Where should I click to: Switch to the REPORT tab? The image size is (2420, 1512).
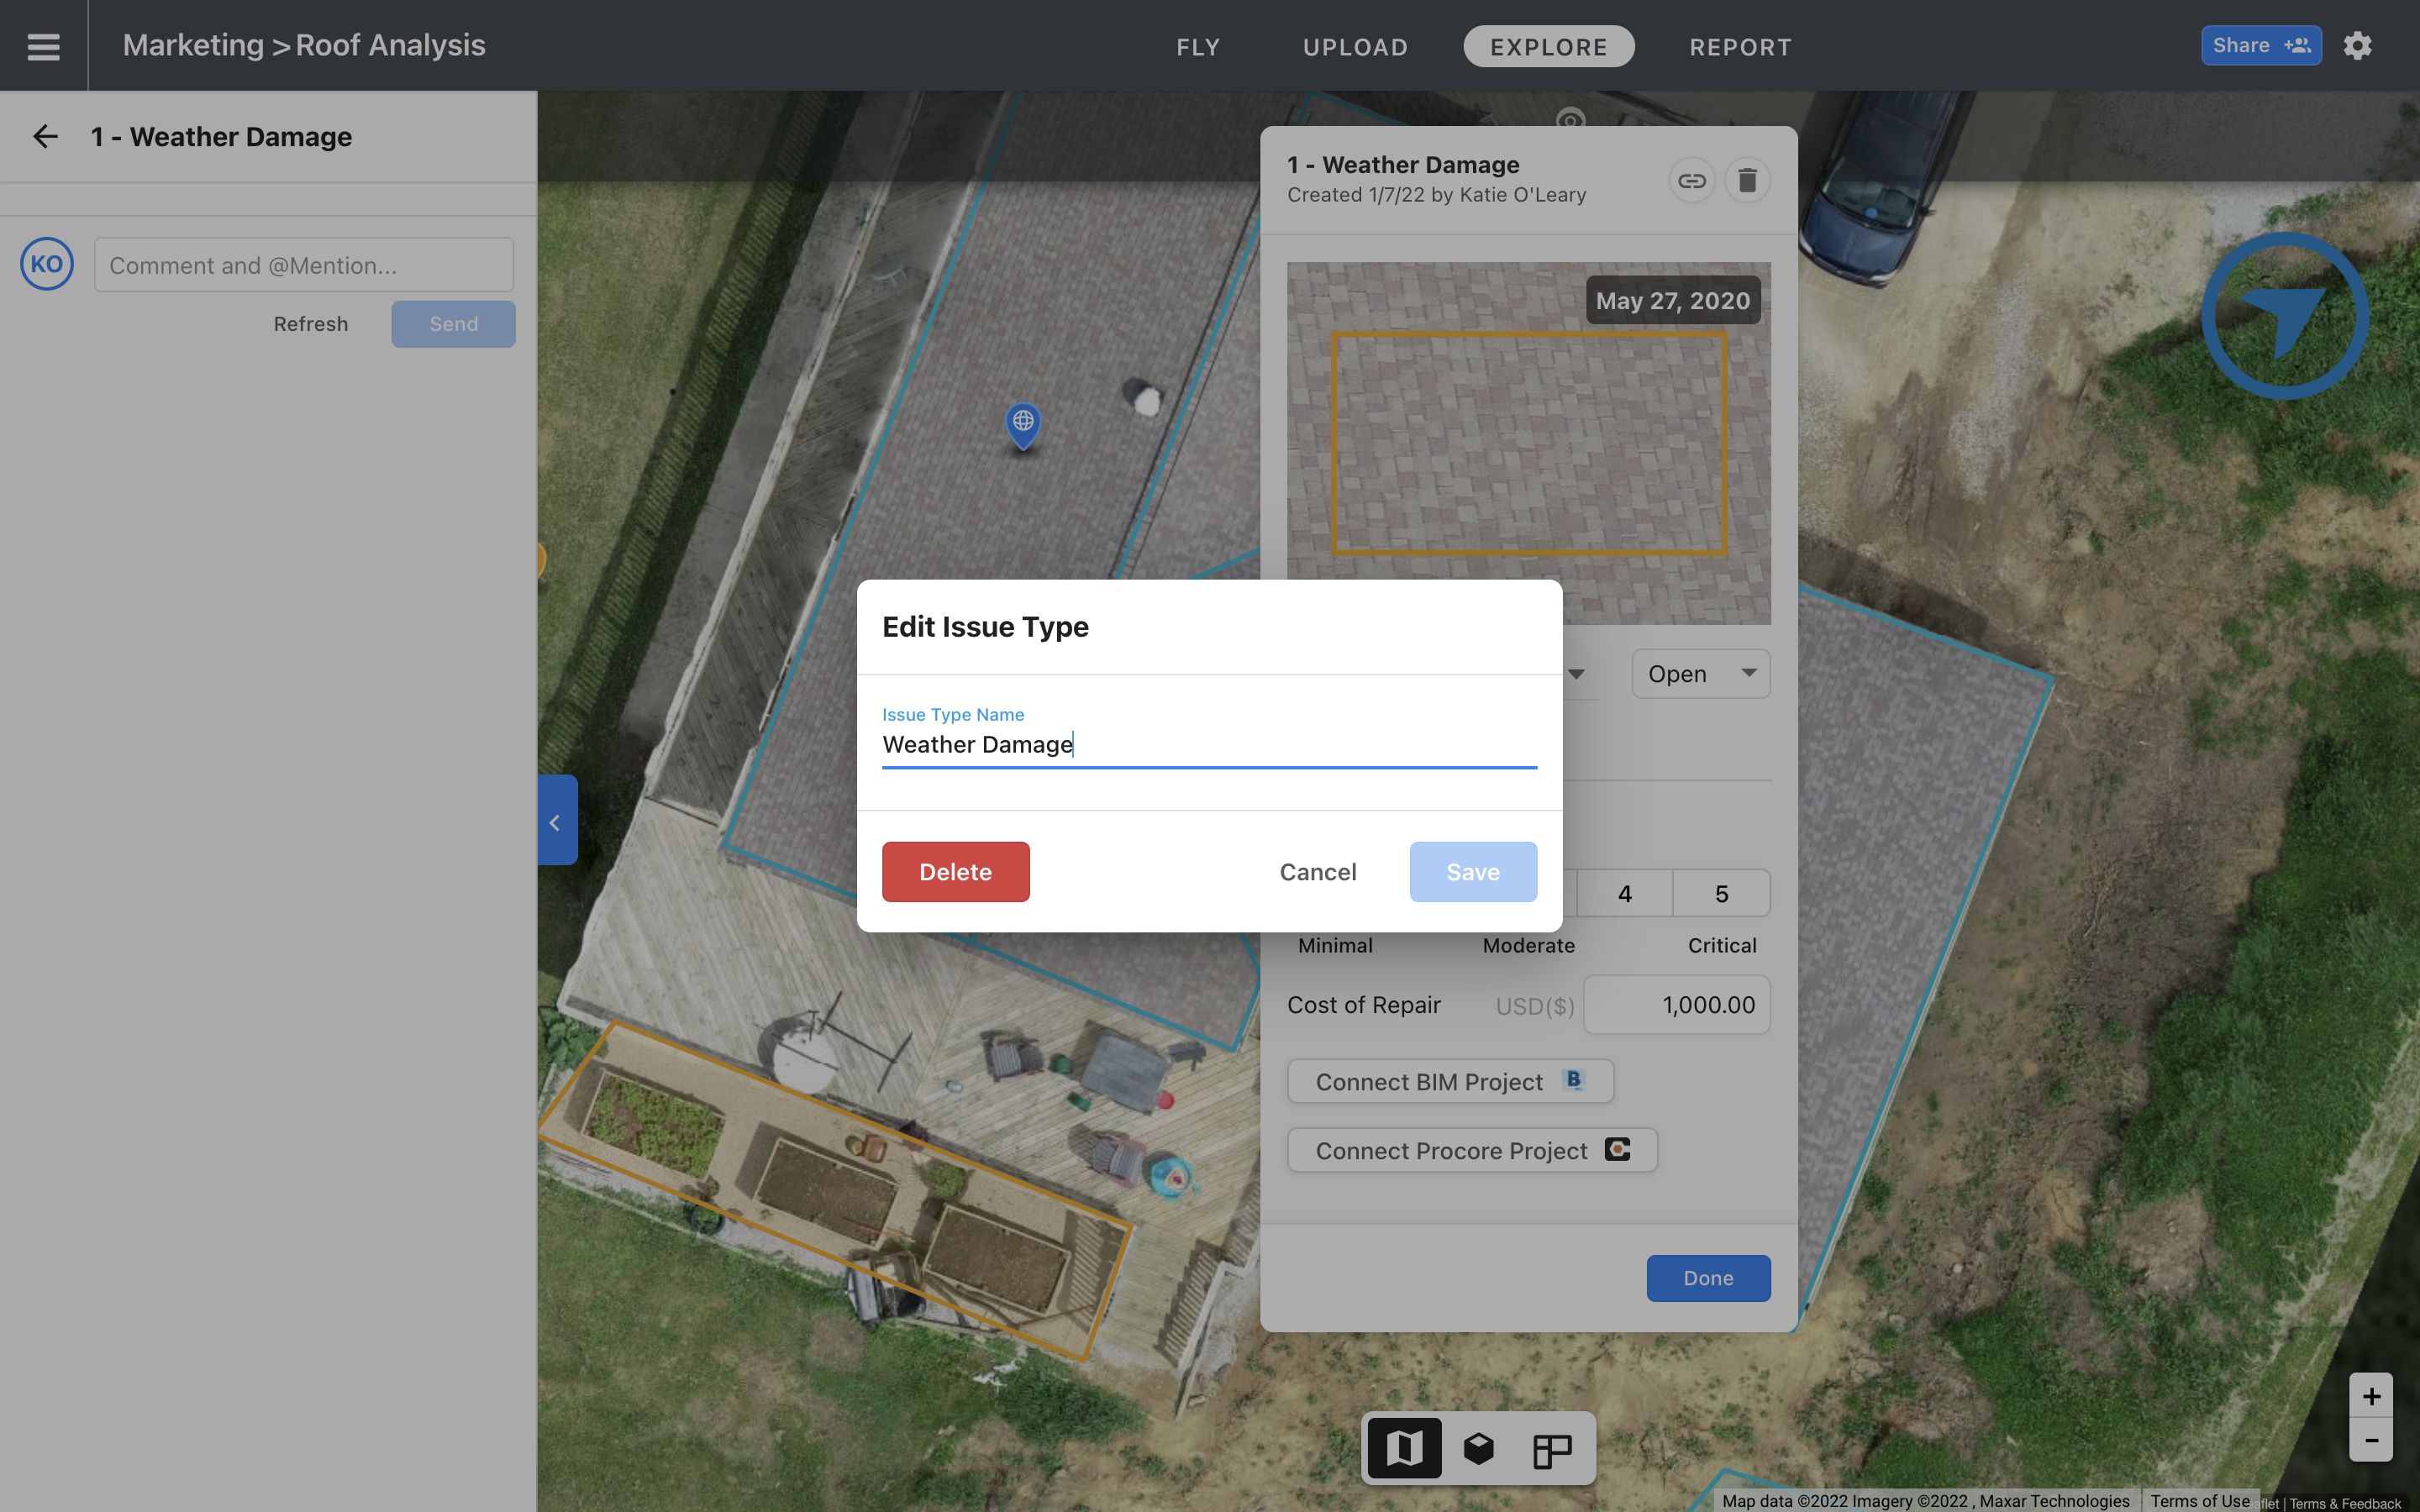click(x=1739, y=46)
